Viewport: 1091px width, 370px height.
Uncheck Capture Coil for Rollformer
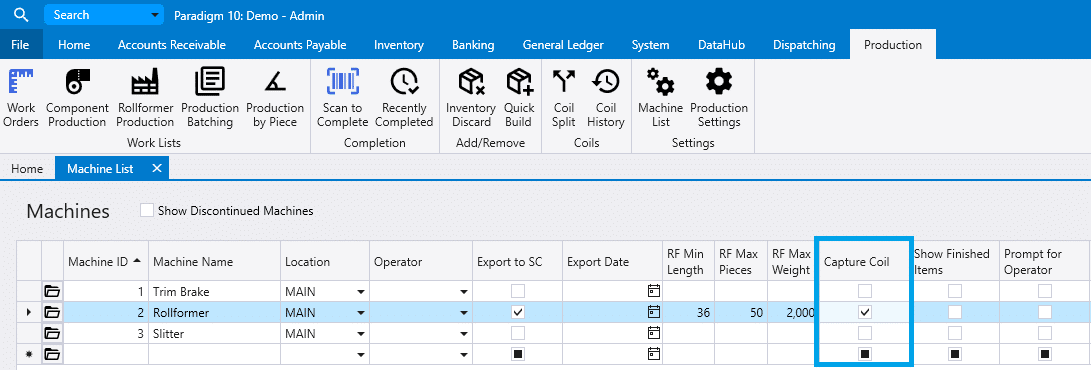865,312
